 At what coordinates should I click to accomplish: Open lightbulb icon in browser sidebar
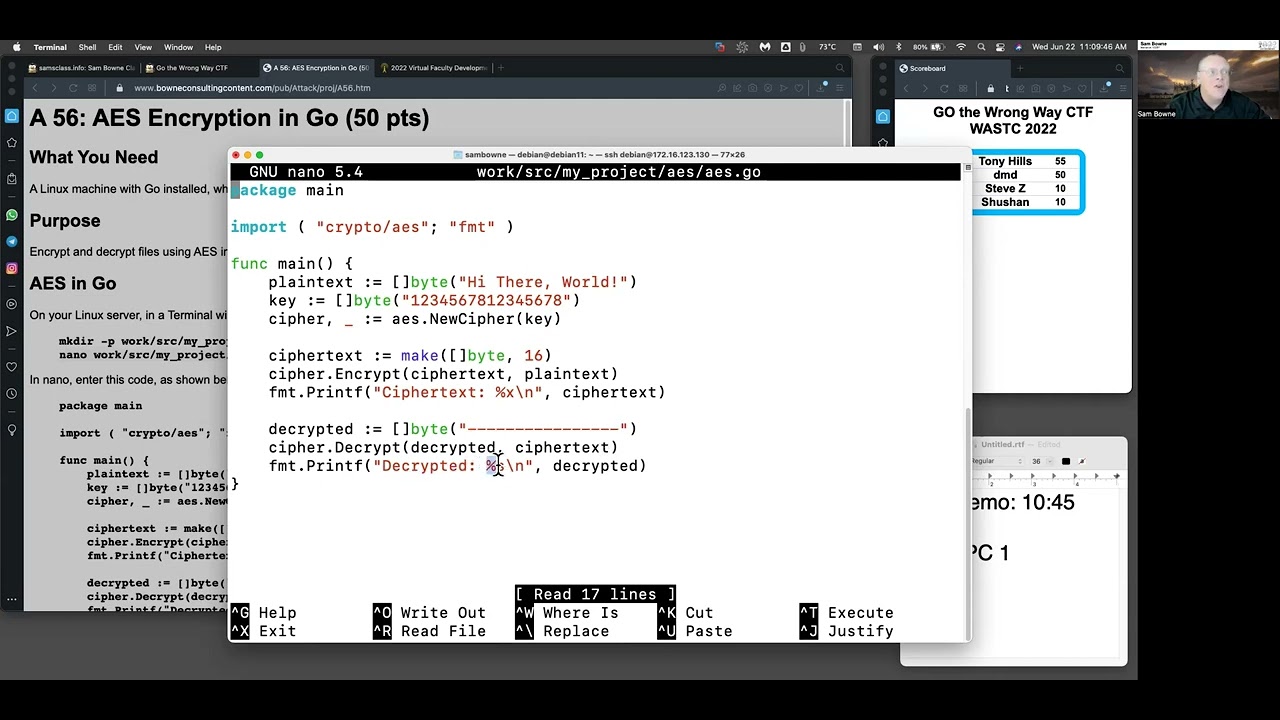pos(12,430)
